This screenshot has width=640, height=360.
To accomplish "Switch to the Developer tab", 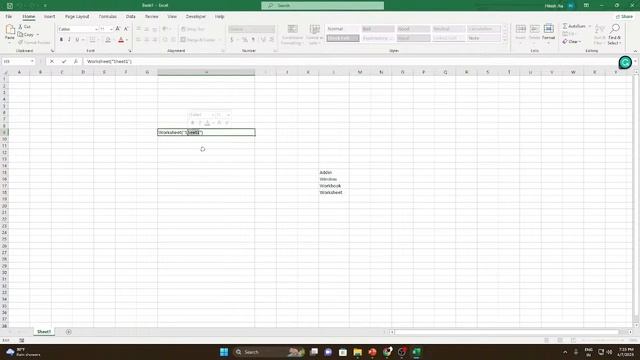I will point(196,16).
